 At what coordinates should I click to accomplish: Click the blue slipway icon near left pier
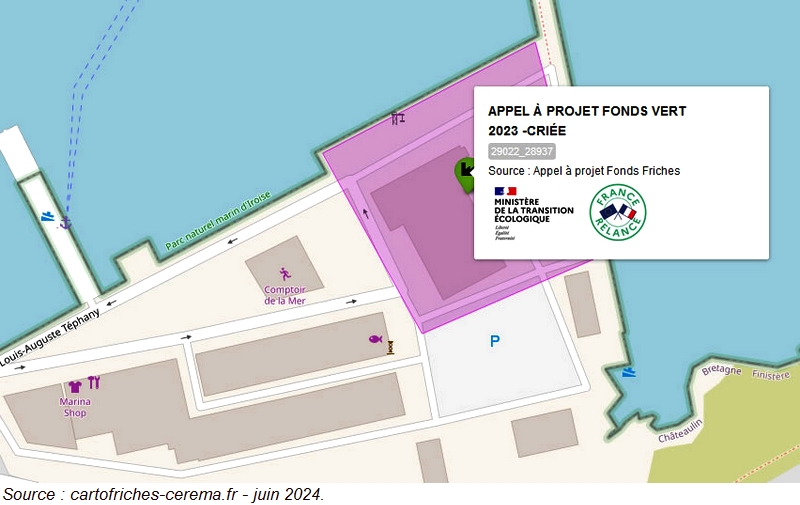tap(47, 215)
